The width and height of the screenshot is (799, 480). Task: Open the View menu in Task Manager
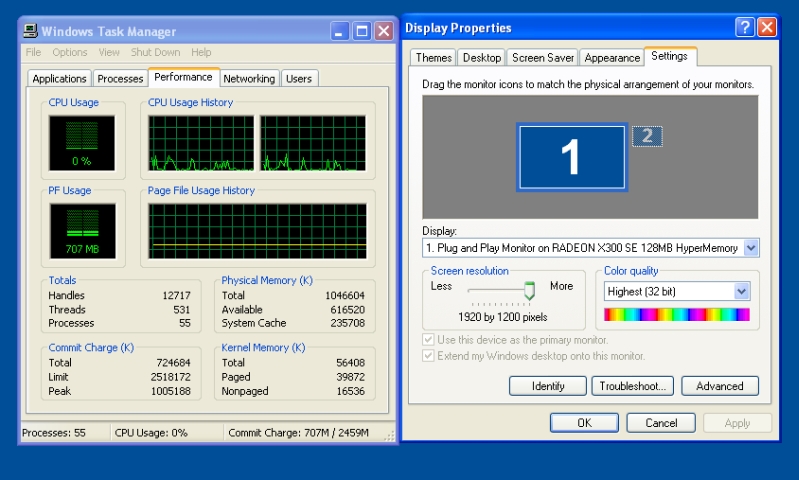(109, 52)
